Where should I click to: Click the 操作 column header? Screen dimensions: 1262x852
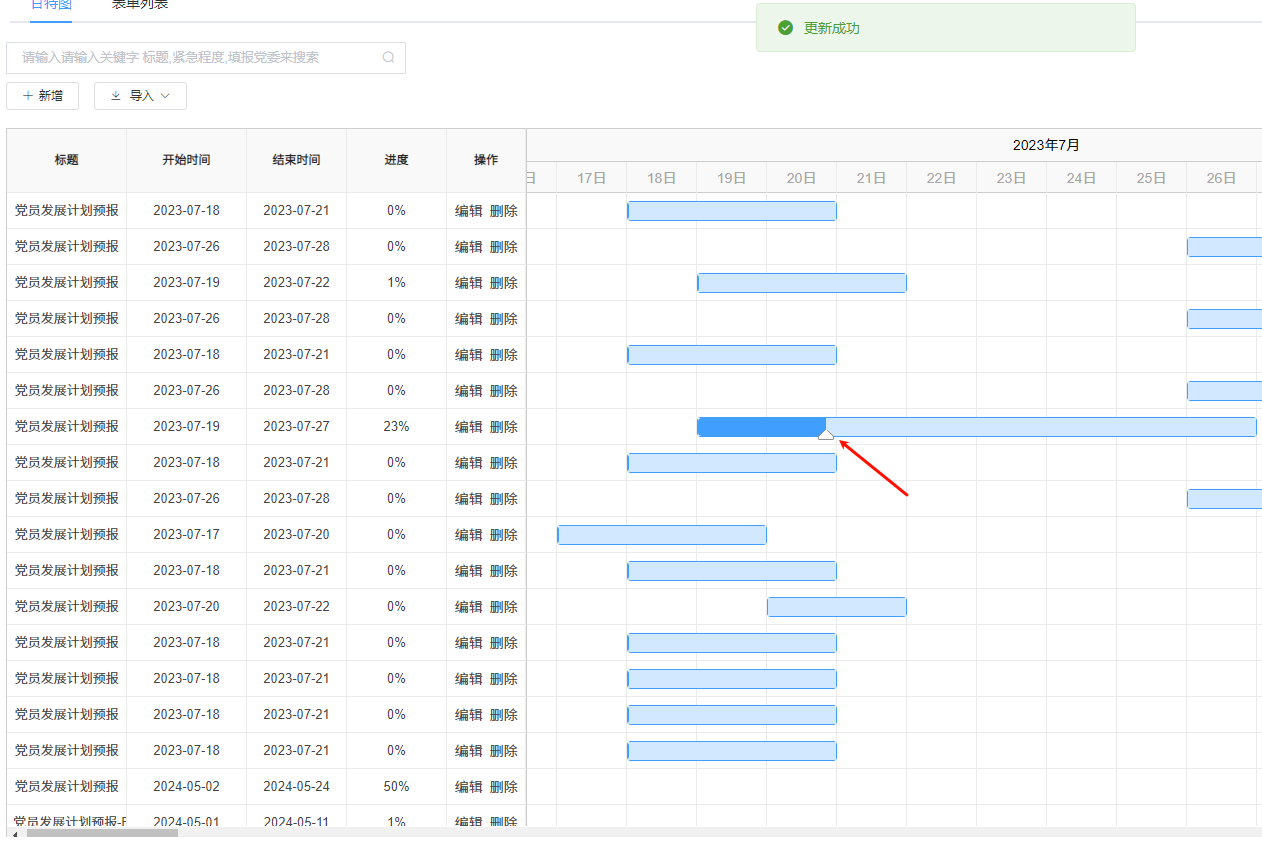(486, 160)
